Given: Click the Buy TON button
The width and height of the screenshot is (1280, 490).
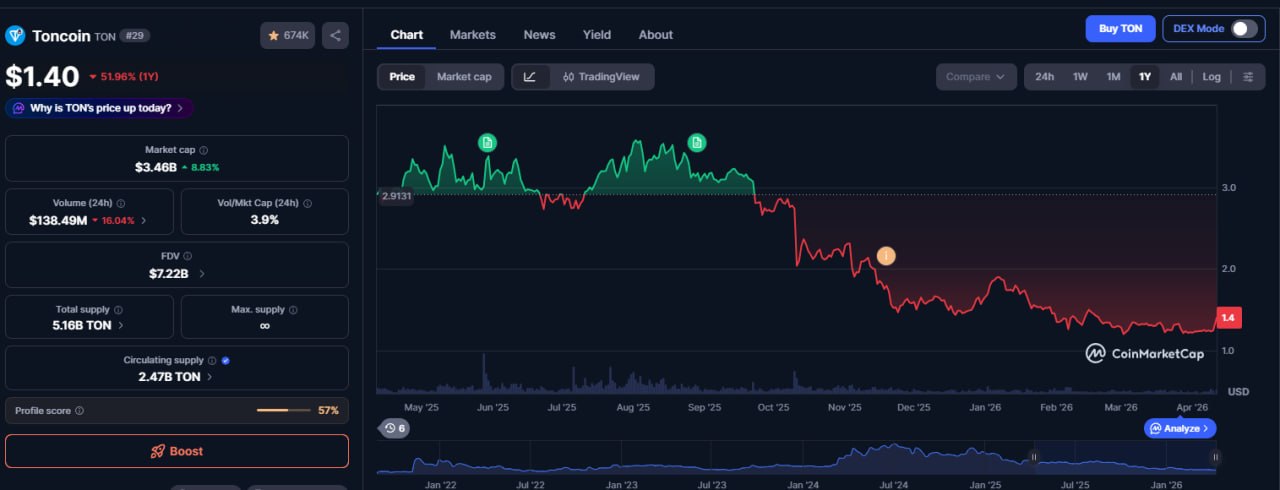Looking at the screenshot, I should pos(1120,29).
